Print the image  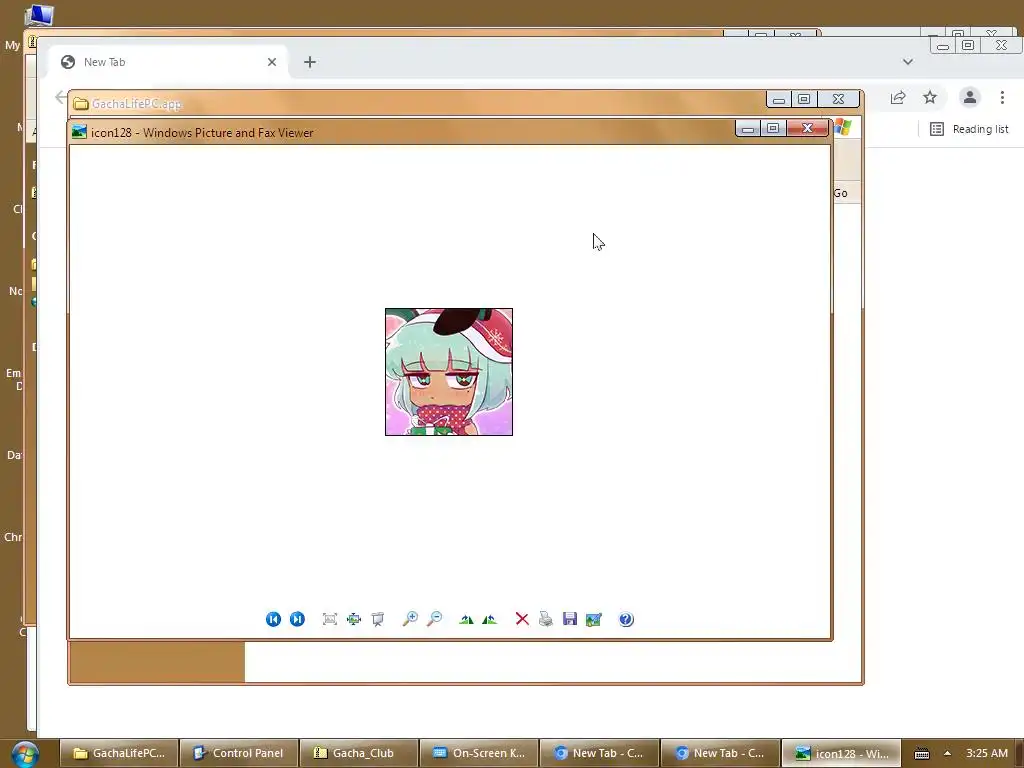[546, 619]
